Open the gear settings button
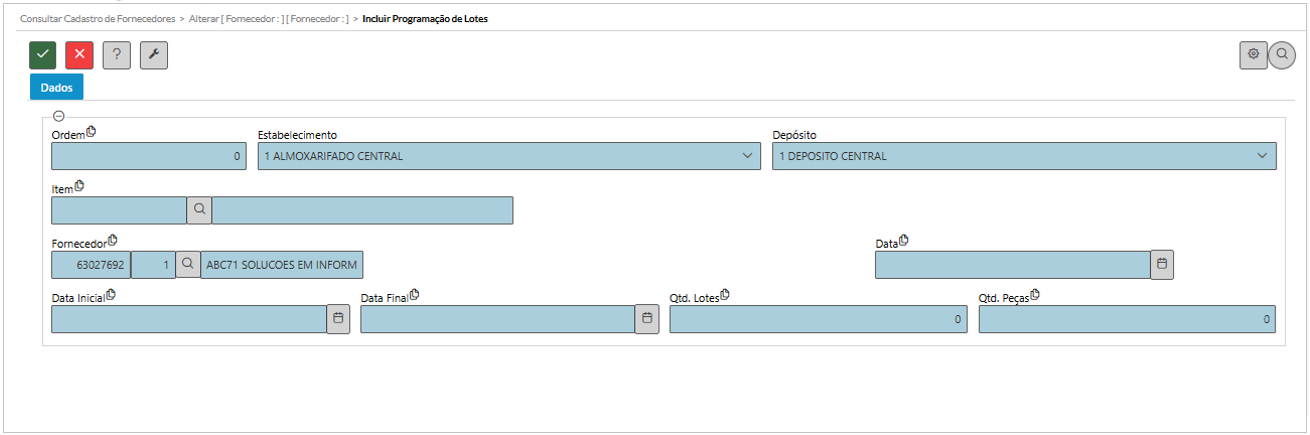Image resolution: width=1310 pixels, height=435 pixels. 1253,55
